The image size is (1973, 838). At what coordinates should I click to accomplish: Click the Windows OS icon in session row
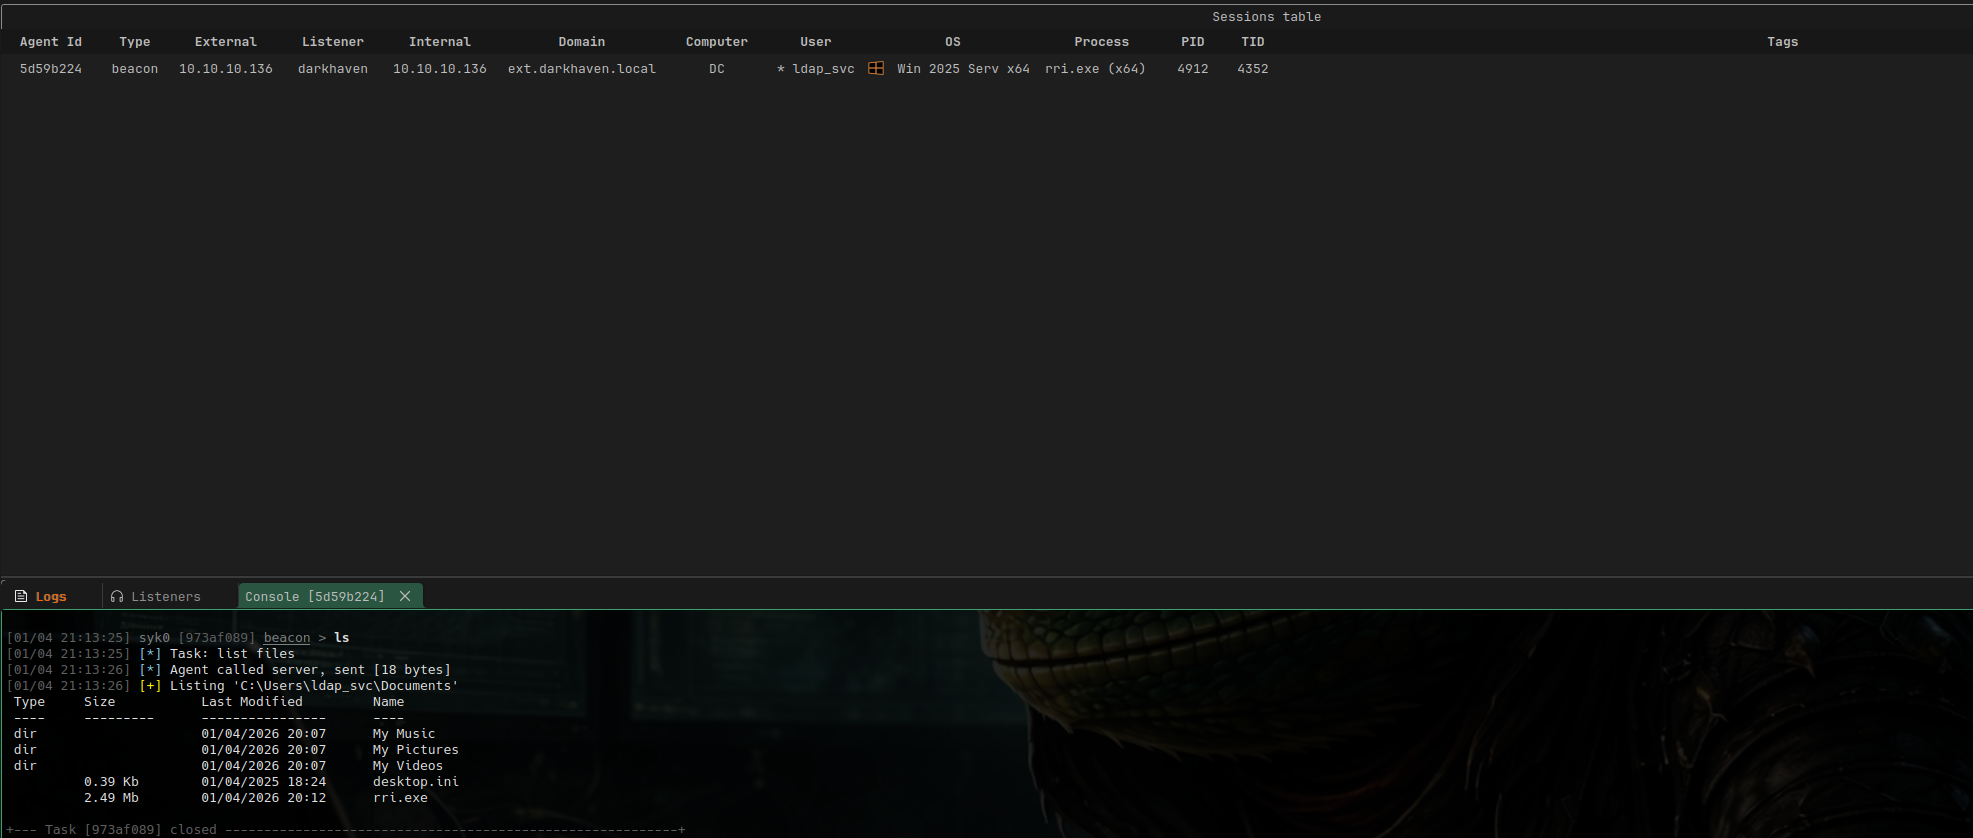point(876,68)
